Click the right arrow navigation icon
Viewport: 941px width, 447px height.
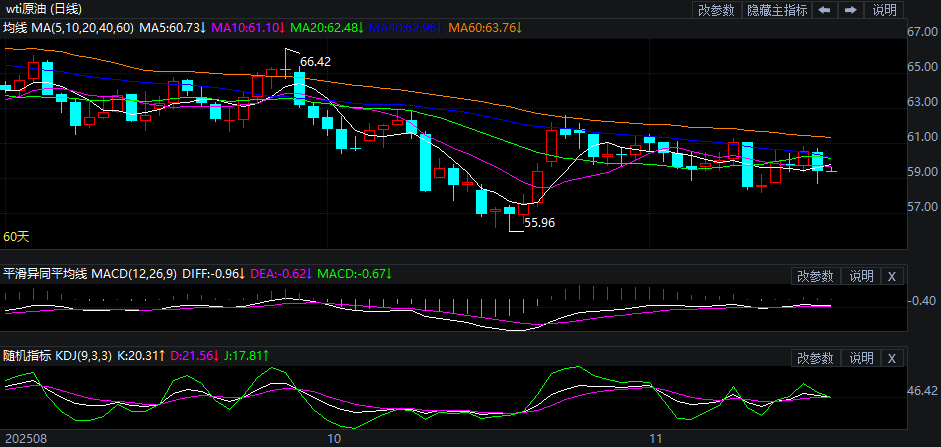(851, 10)
